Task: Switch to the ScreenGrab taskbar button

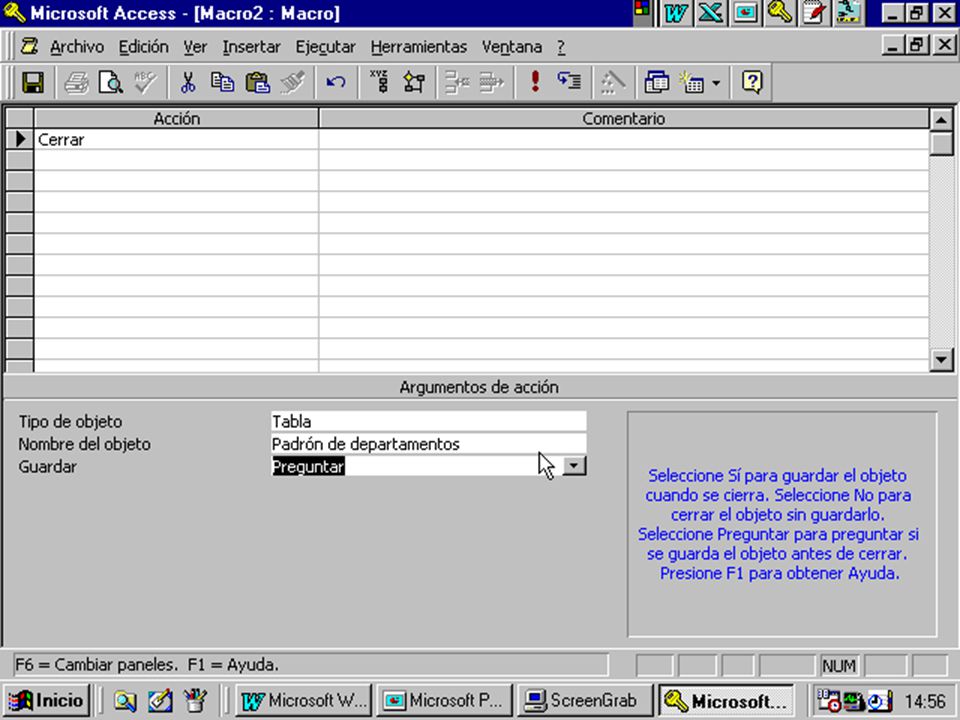Action: 584,700
